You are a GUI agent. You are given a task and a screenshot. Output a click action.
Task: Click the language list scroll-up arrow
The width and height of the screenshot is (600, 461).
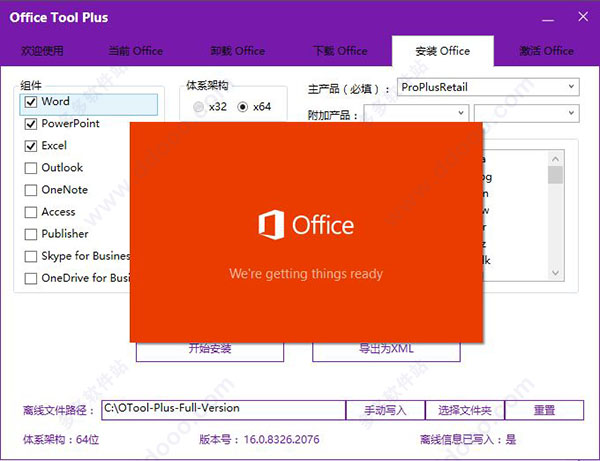click(556, 158)
